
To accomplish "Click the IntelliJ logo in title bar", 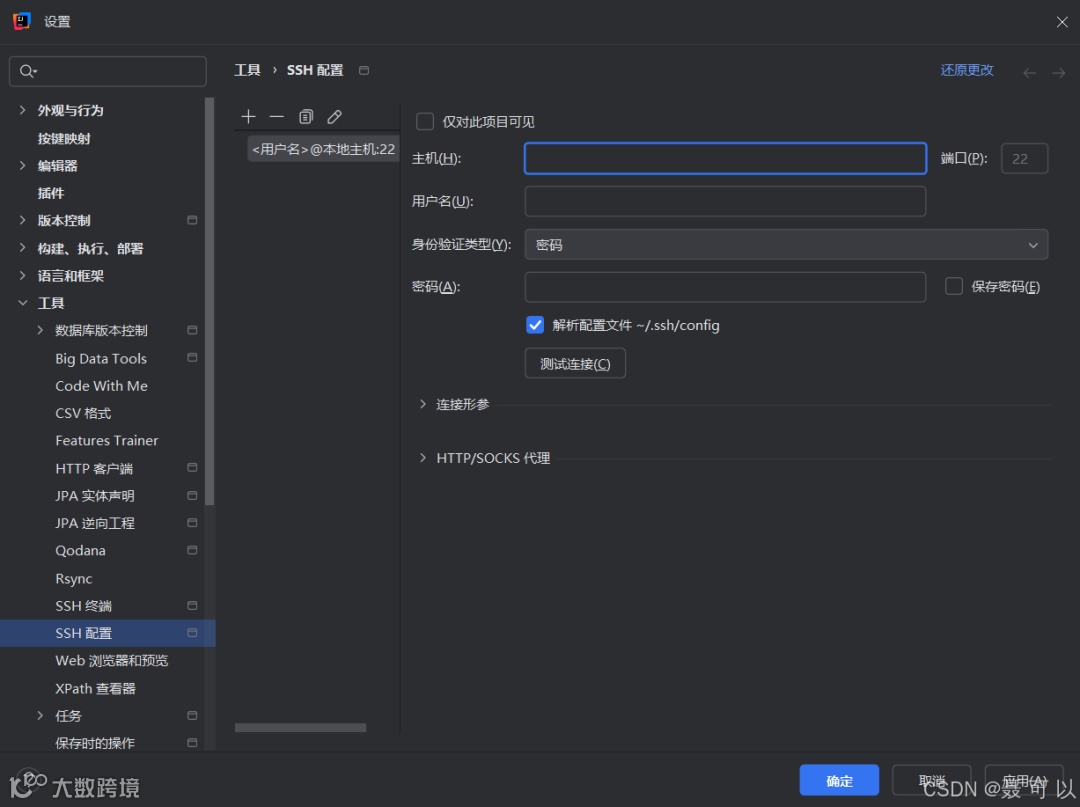I will click(21, 21).
